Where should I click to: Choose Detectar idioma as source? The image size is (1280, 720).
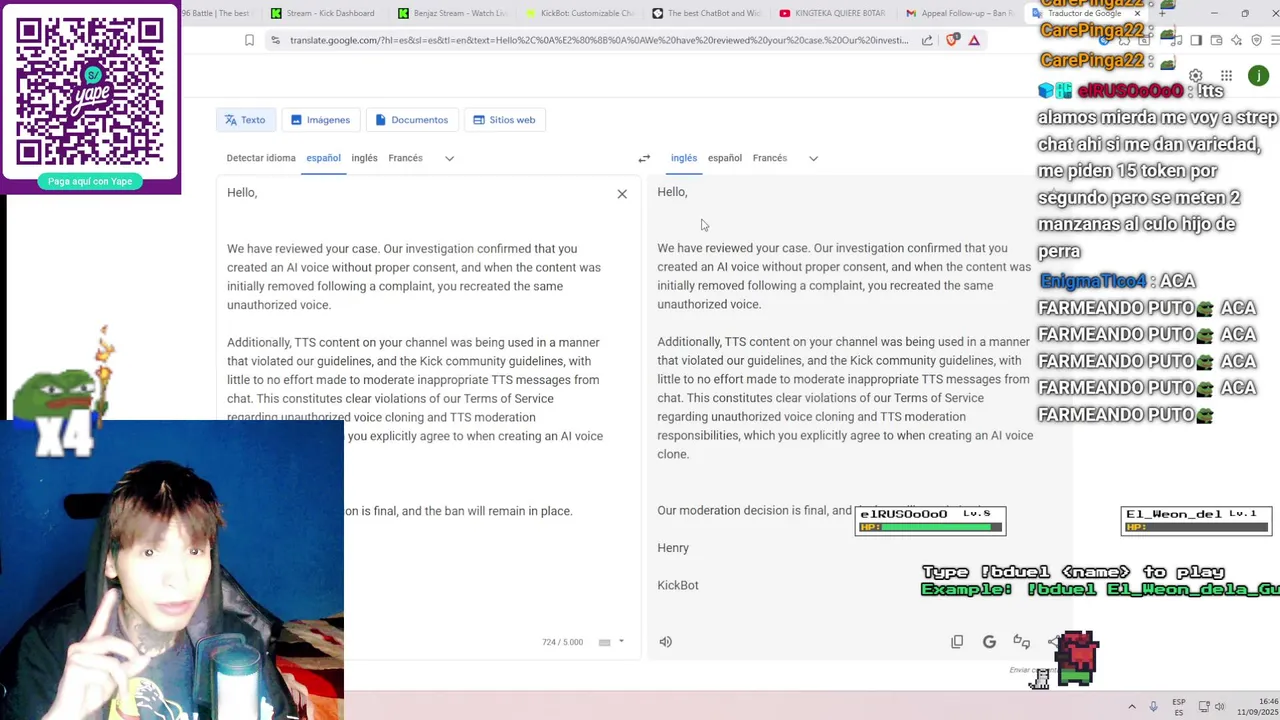click(x=261, y=158)
